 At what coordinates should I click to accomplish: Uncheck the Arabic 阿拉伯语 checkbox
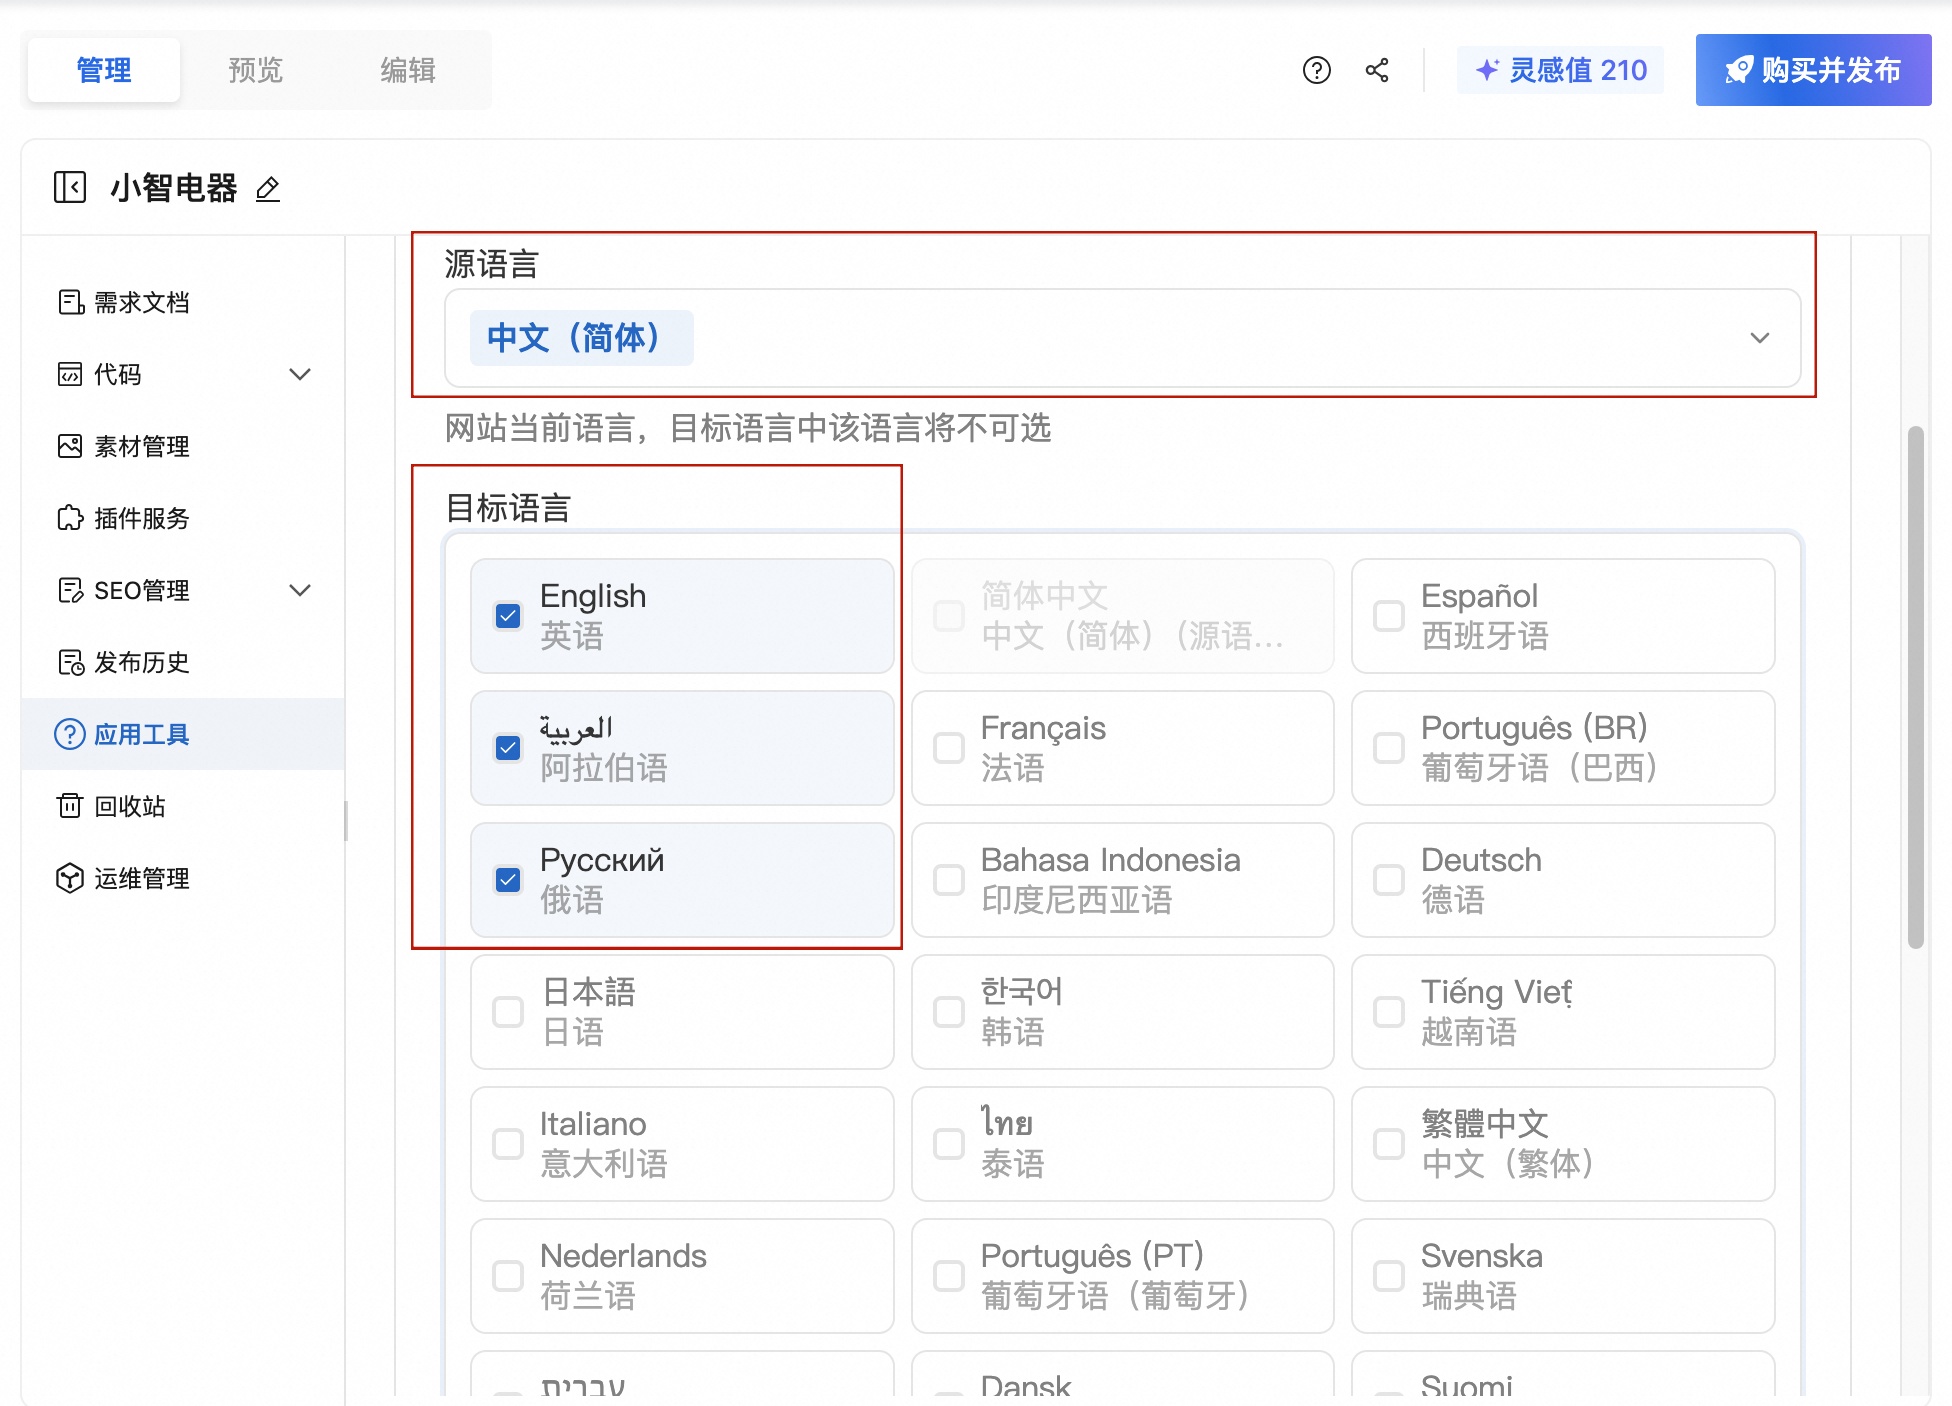click(508, 748)
